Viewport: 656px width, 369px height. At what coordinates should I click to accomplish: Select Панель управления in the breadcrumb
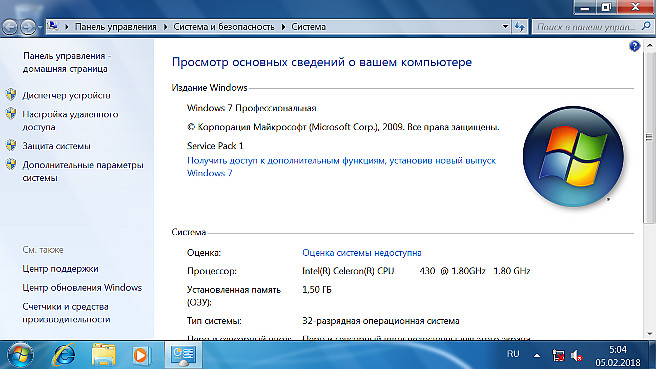coord(115,27)
